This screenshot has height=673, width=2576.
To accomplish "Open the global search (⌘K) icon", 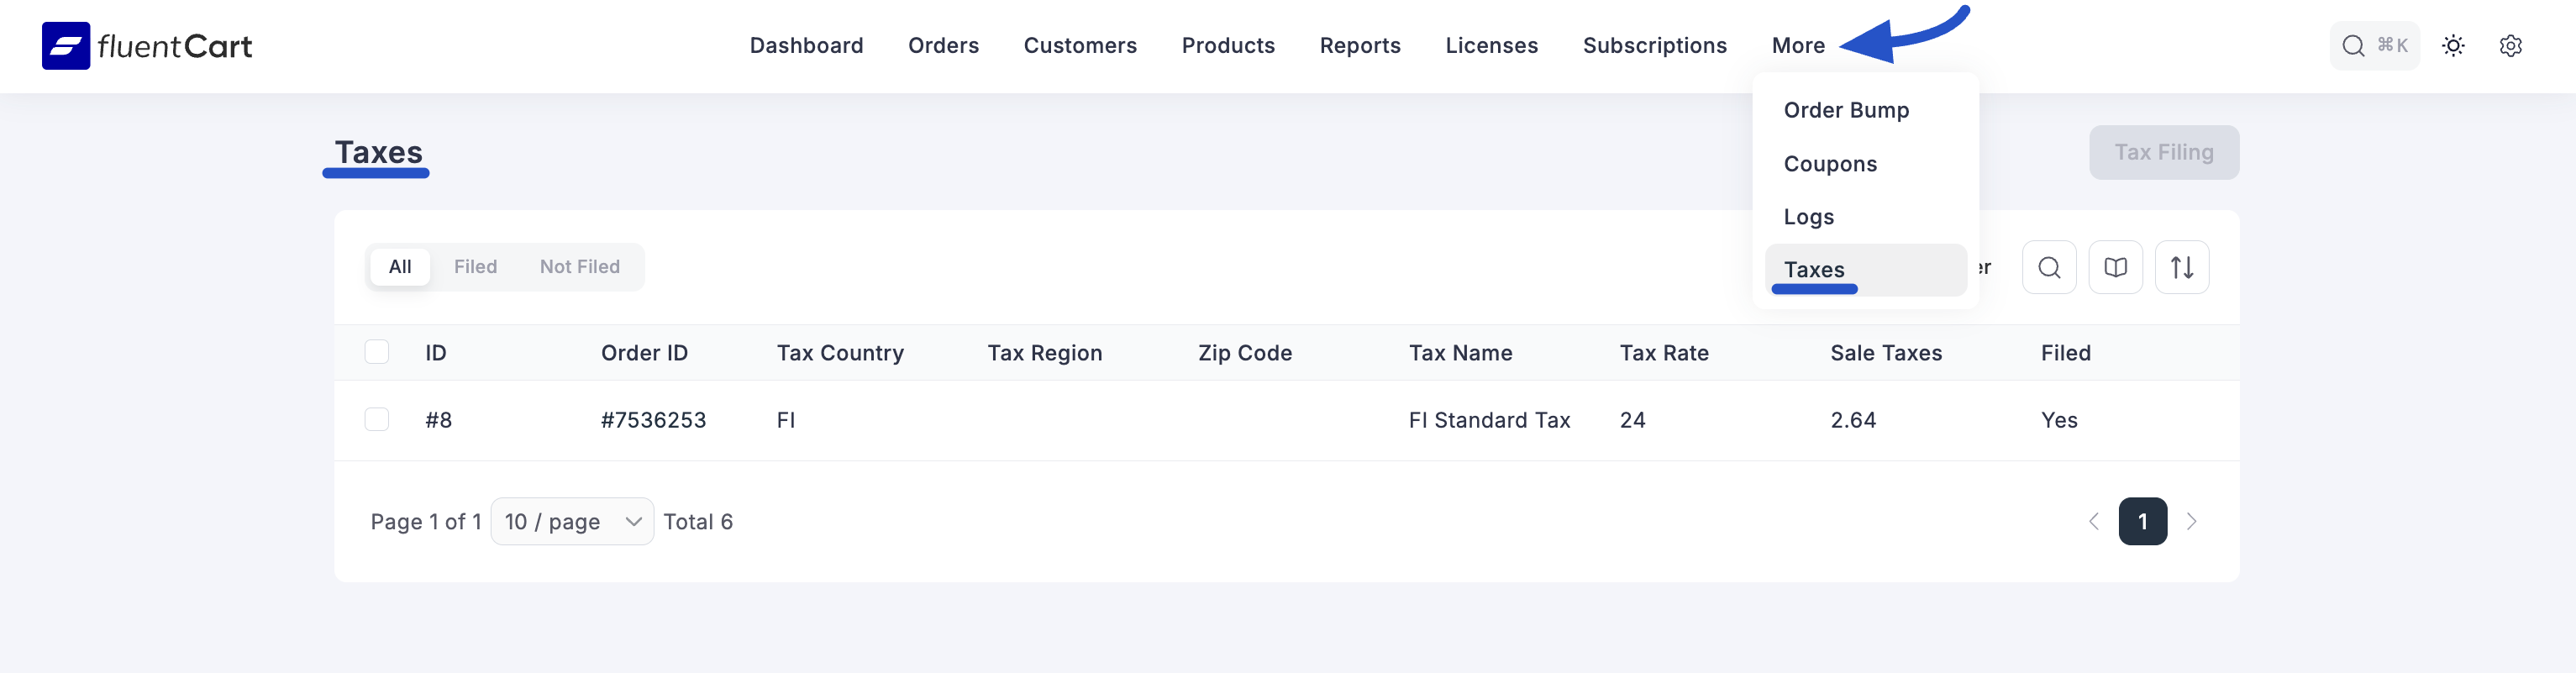I will point(2353,46).
